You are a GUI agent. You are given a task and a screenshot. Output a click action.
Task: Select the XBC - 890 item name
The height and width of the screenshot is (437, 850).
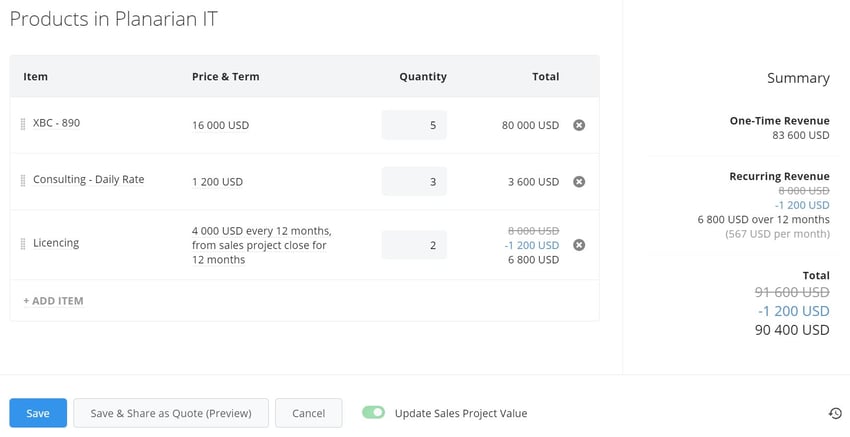click(x=56, y=123)
